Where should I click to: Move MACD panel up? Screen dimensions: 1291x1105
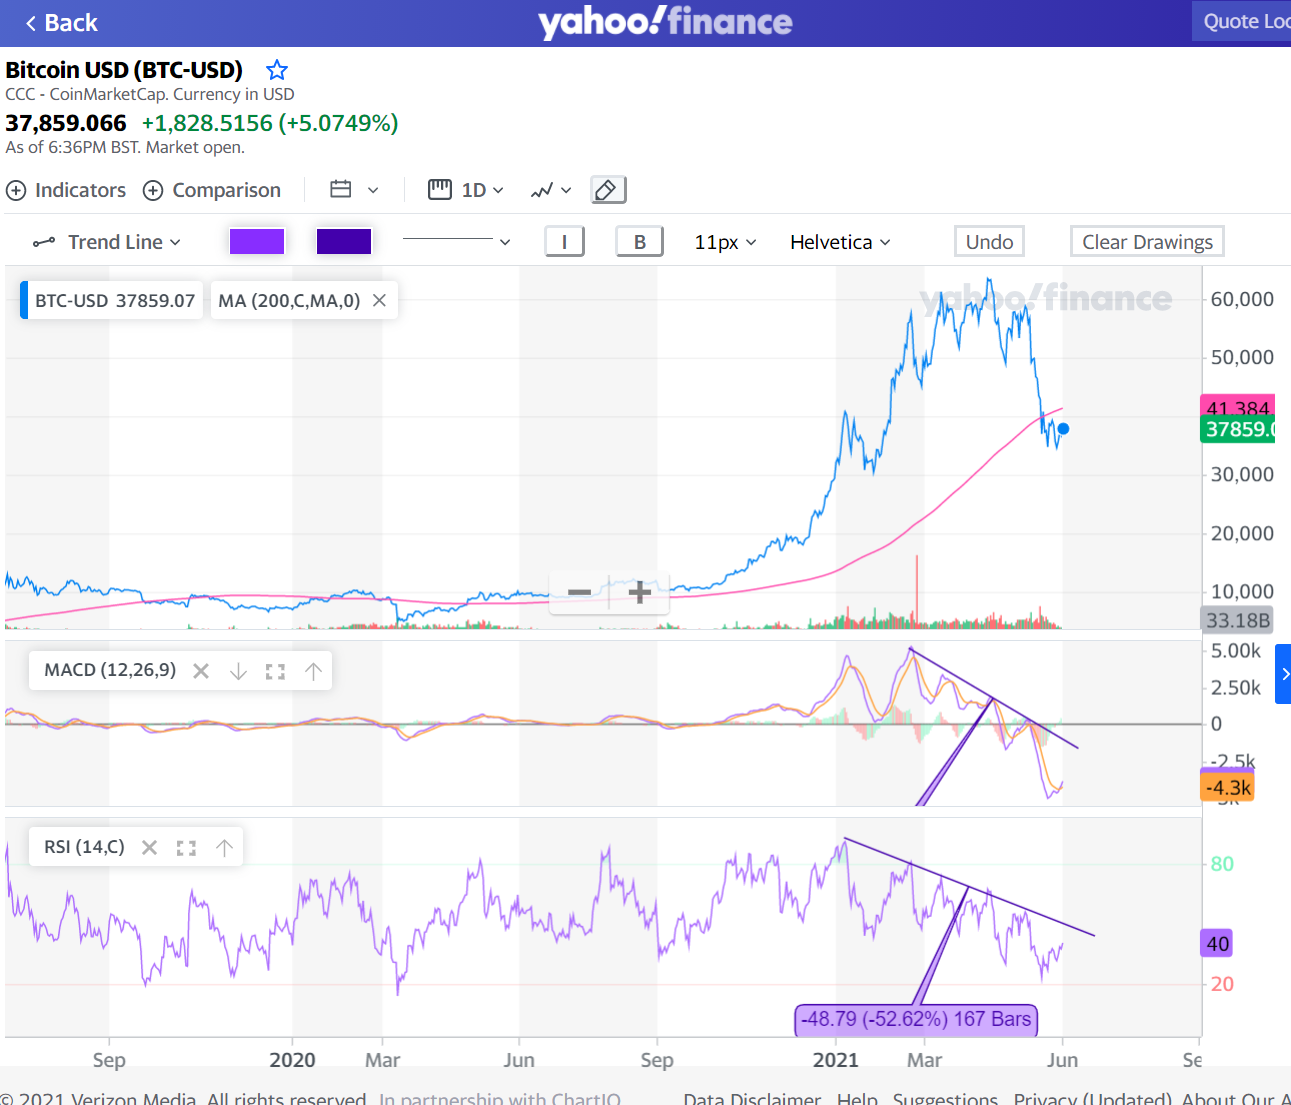click(x=313, y=671)
